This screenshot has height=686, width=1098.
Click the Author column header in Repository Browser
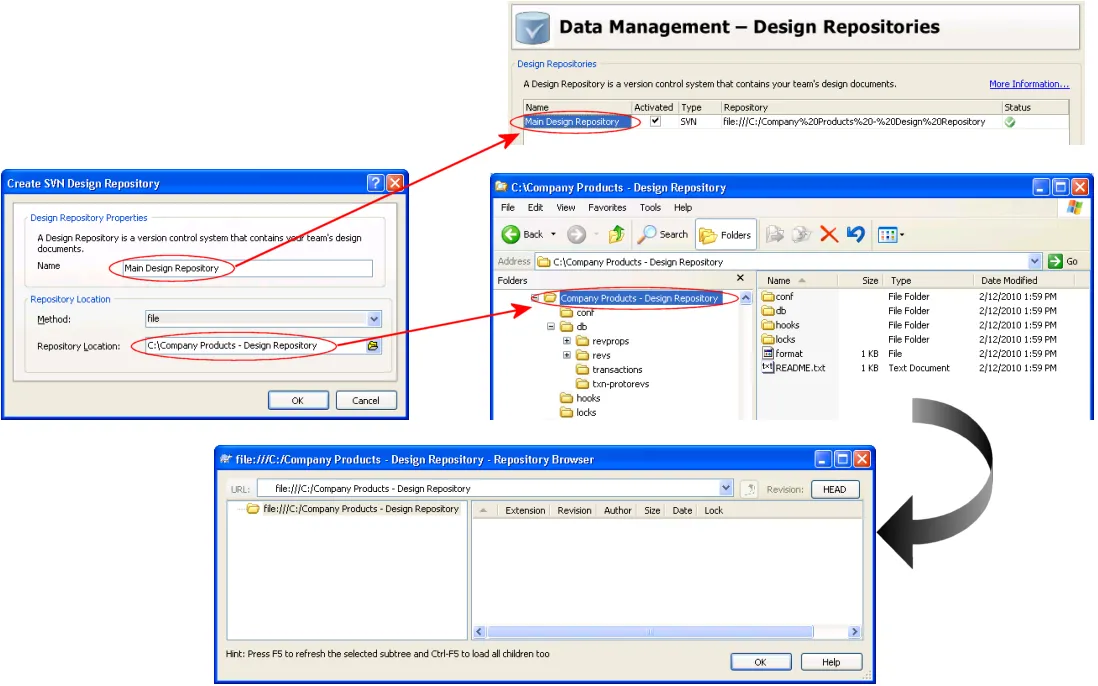click(617, 510)
